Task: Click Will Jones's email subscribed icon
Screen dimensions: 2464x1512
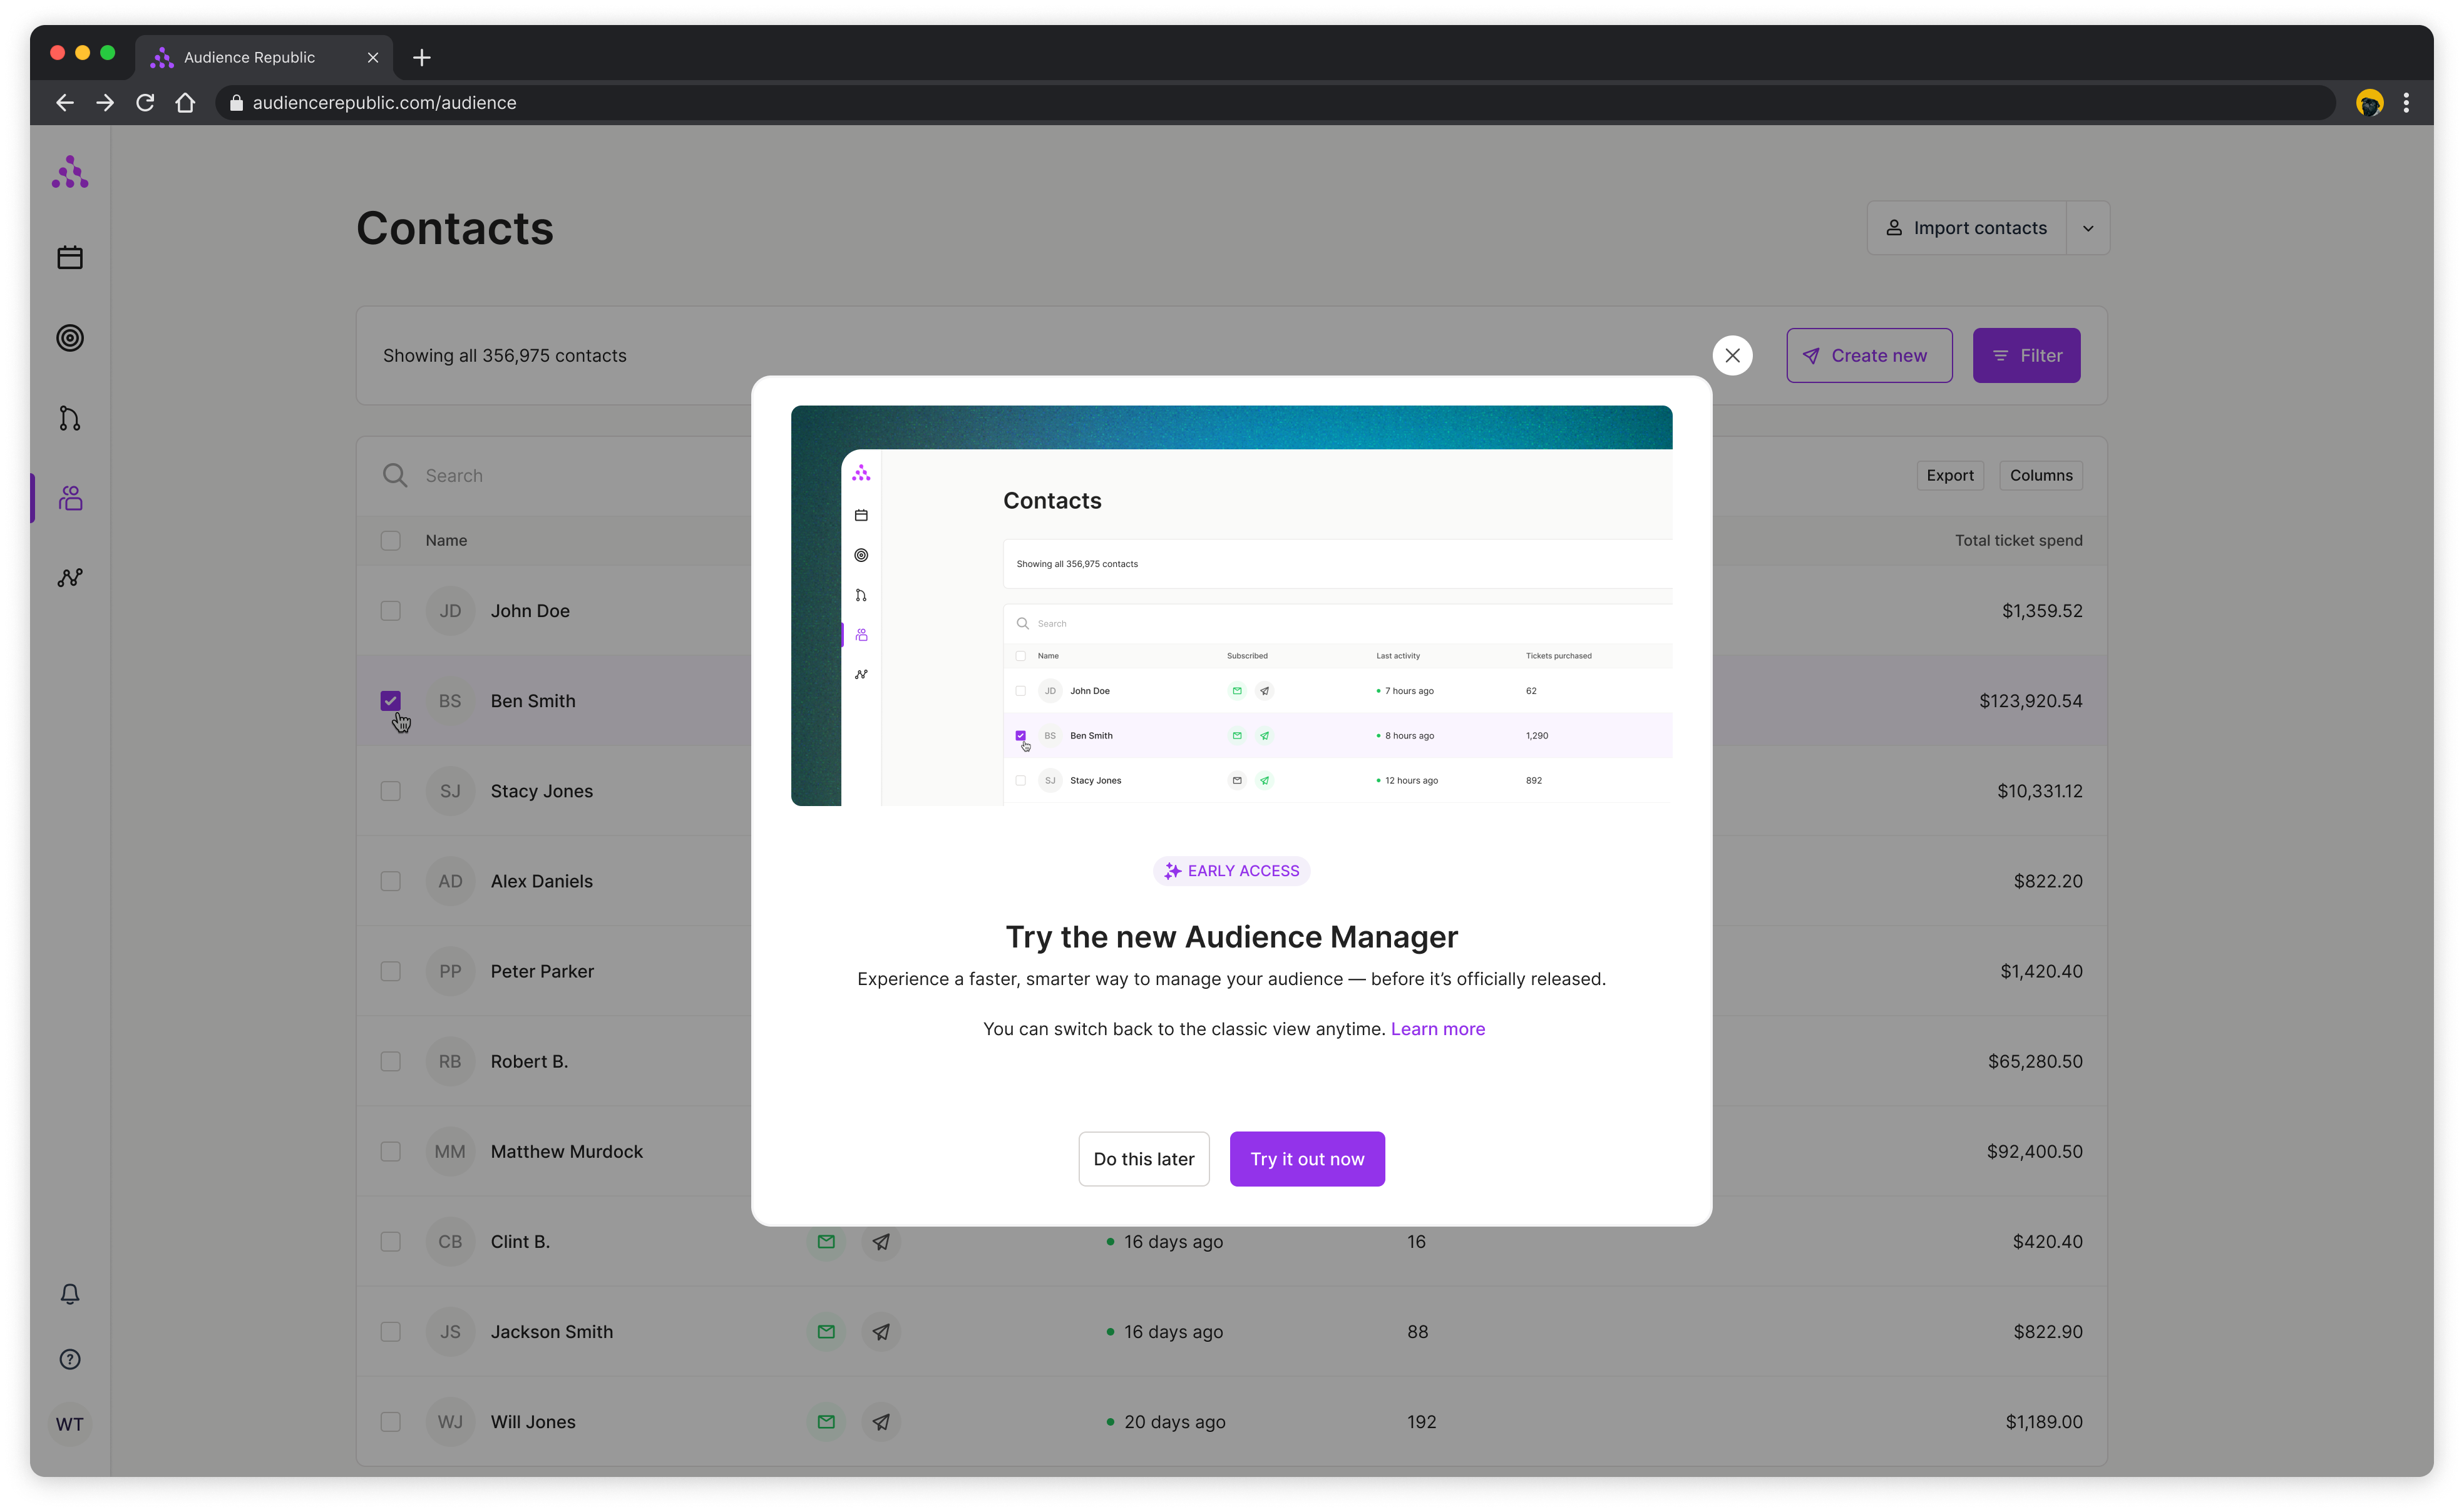Action: click(826, 1421)
